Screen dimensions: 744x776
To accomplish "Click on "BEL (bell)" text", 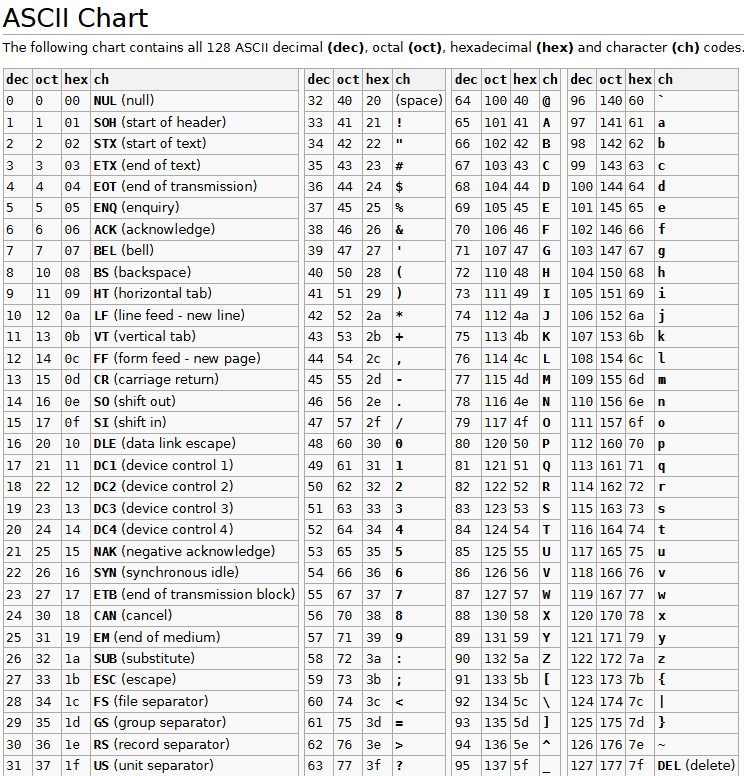I will tap(124, 251).
